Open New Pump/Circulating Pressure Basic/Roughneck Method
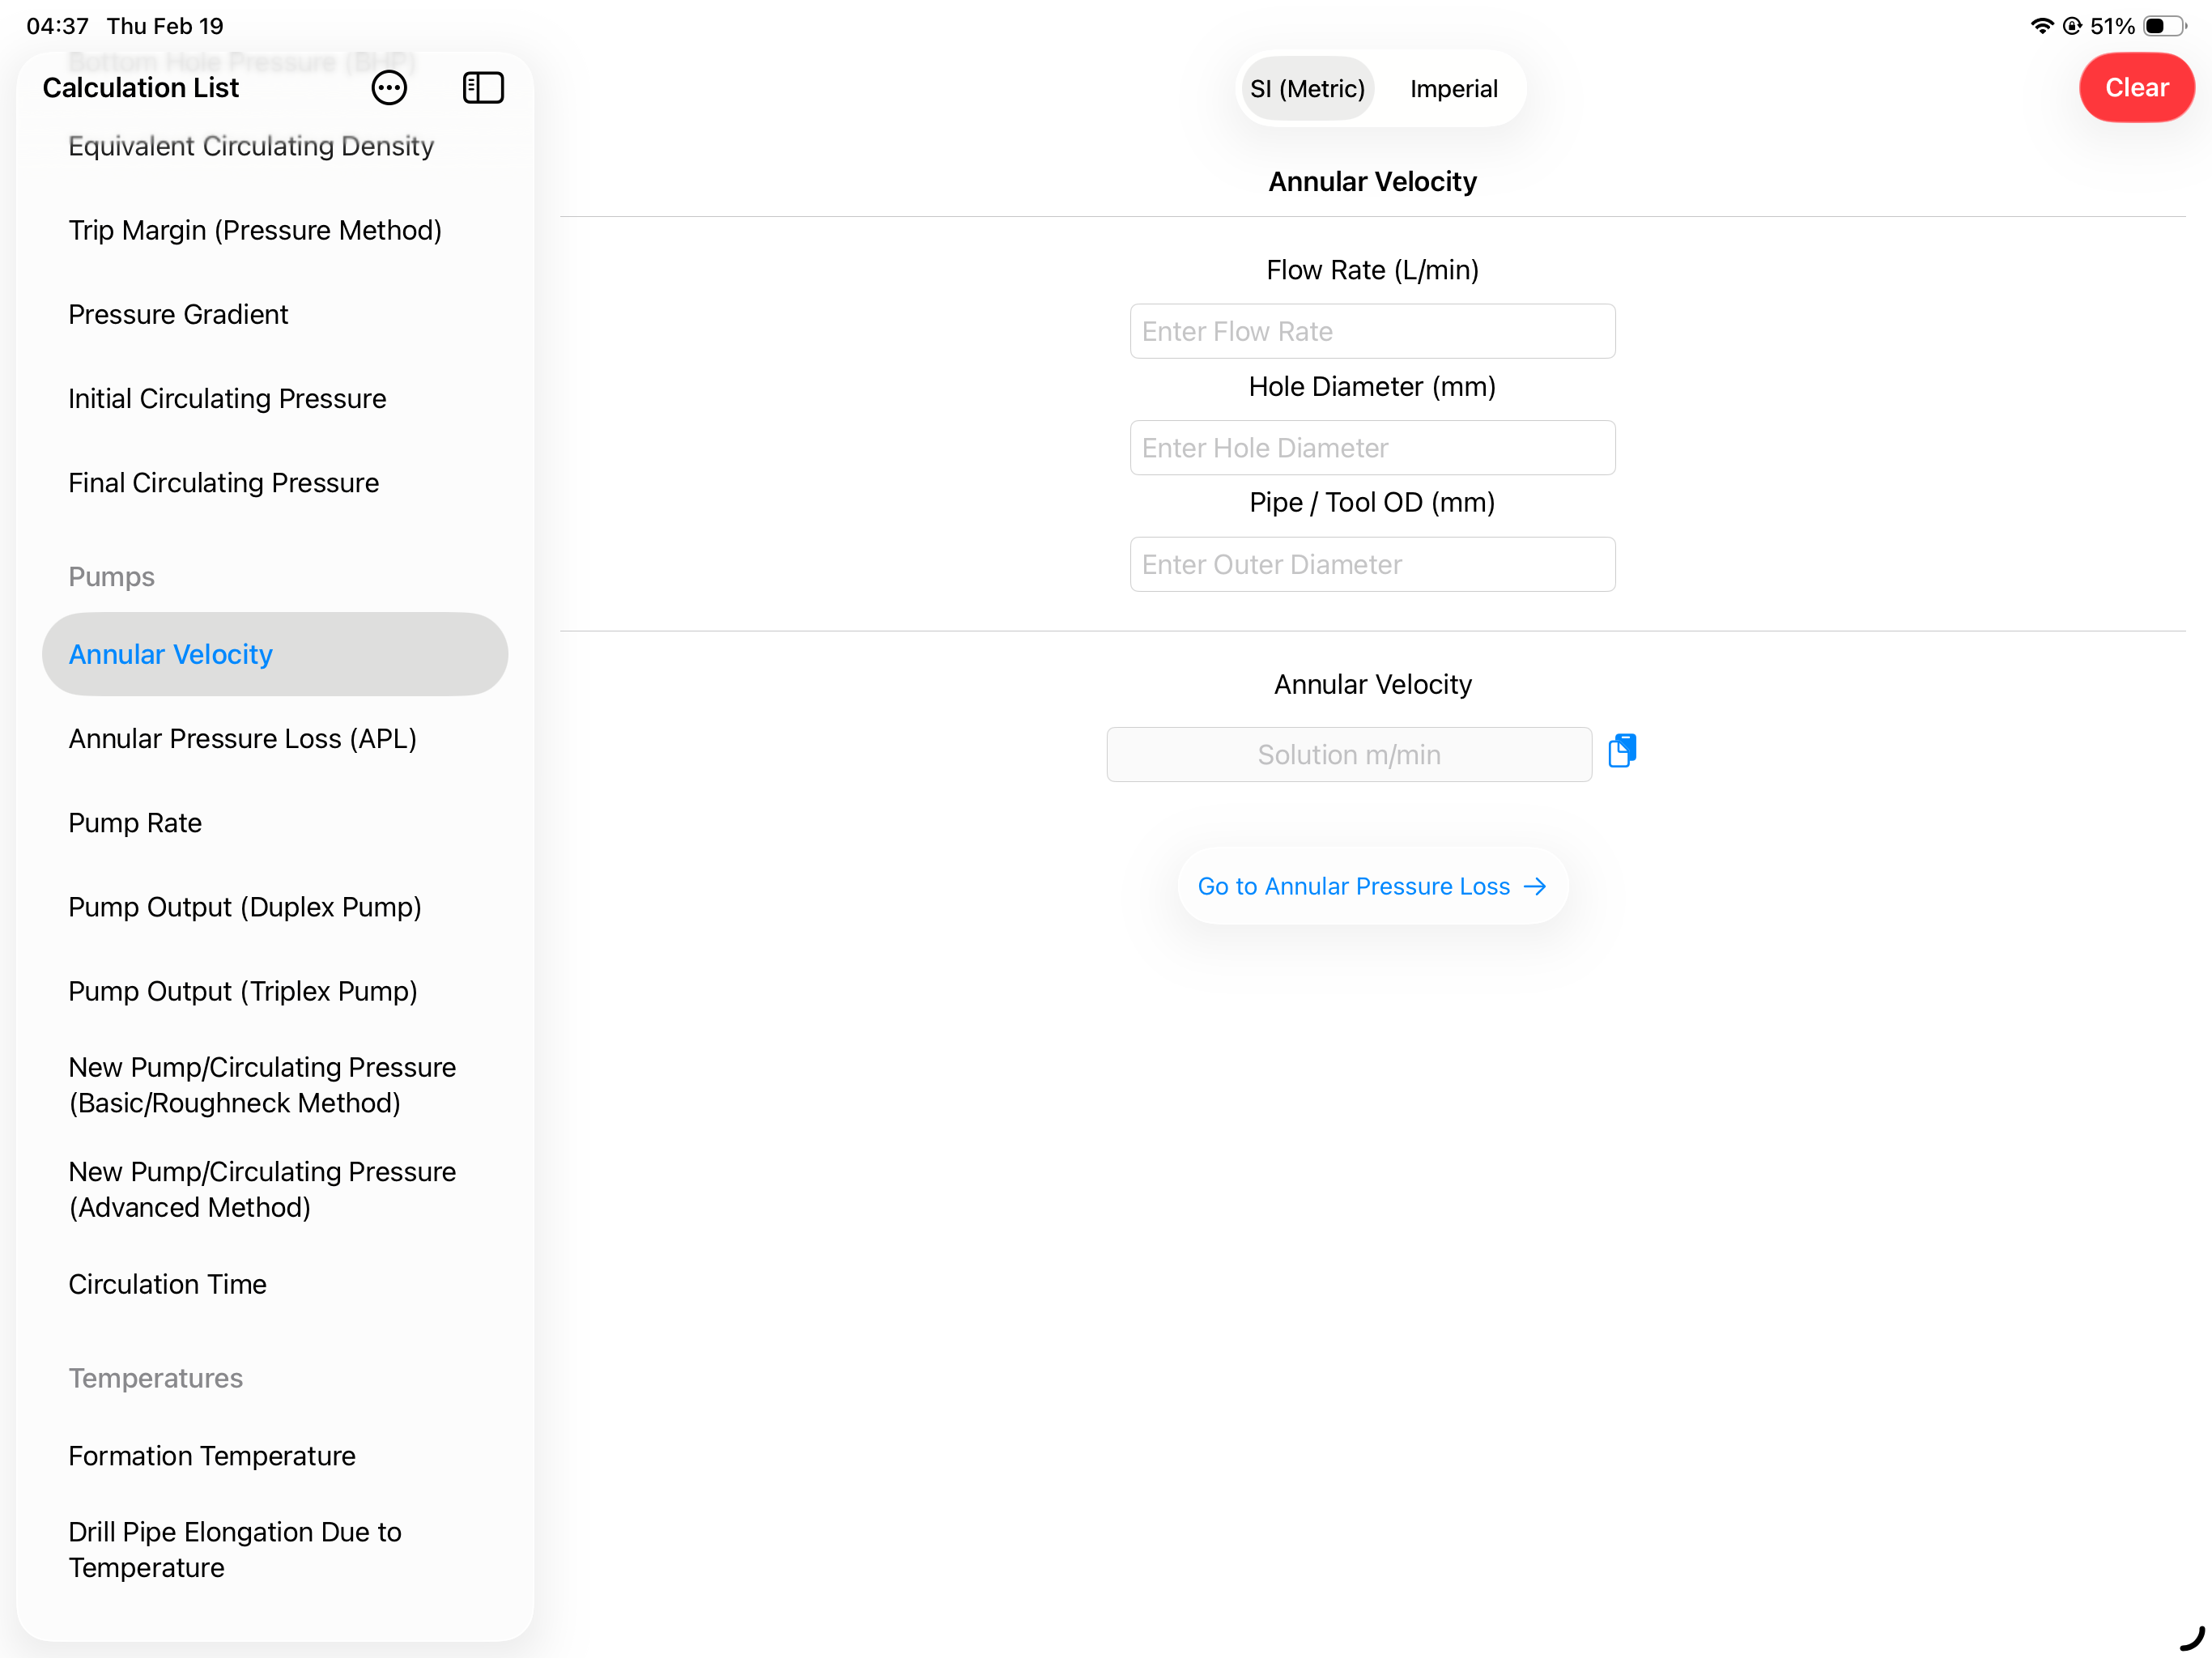The image size is (2212, 1658). pos(262,1085)
